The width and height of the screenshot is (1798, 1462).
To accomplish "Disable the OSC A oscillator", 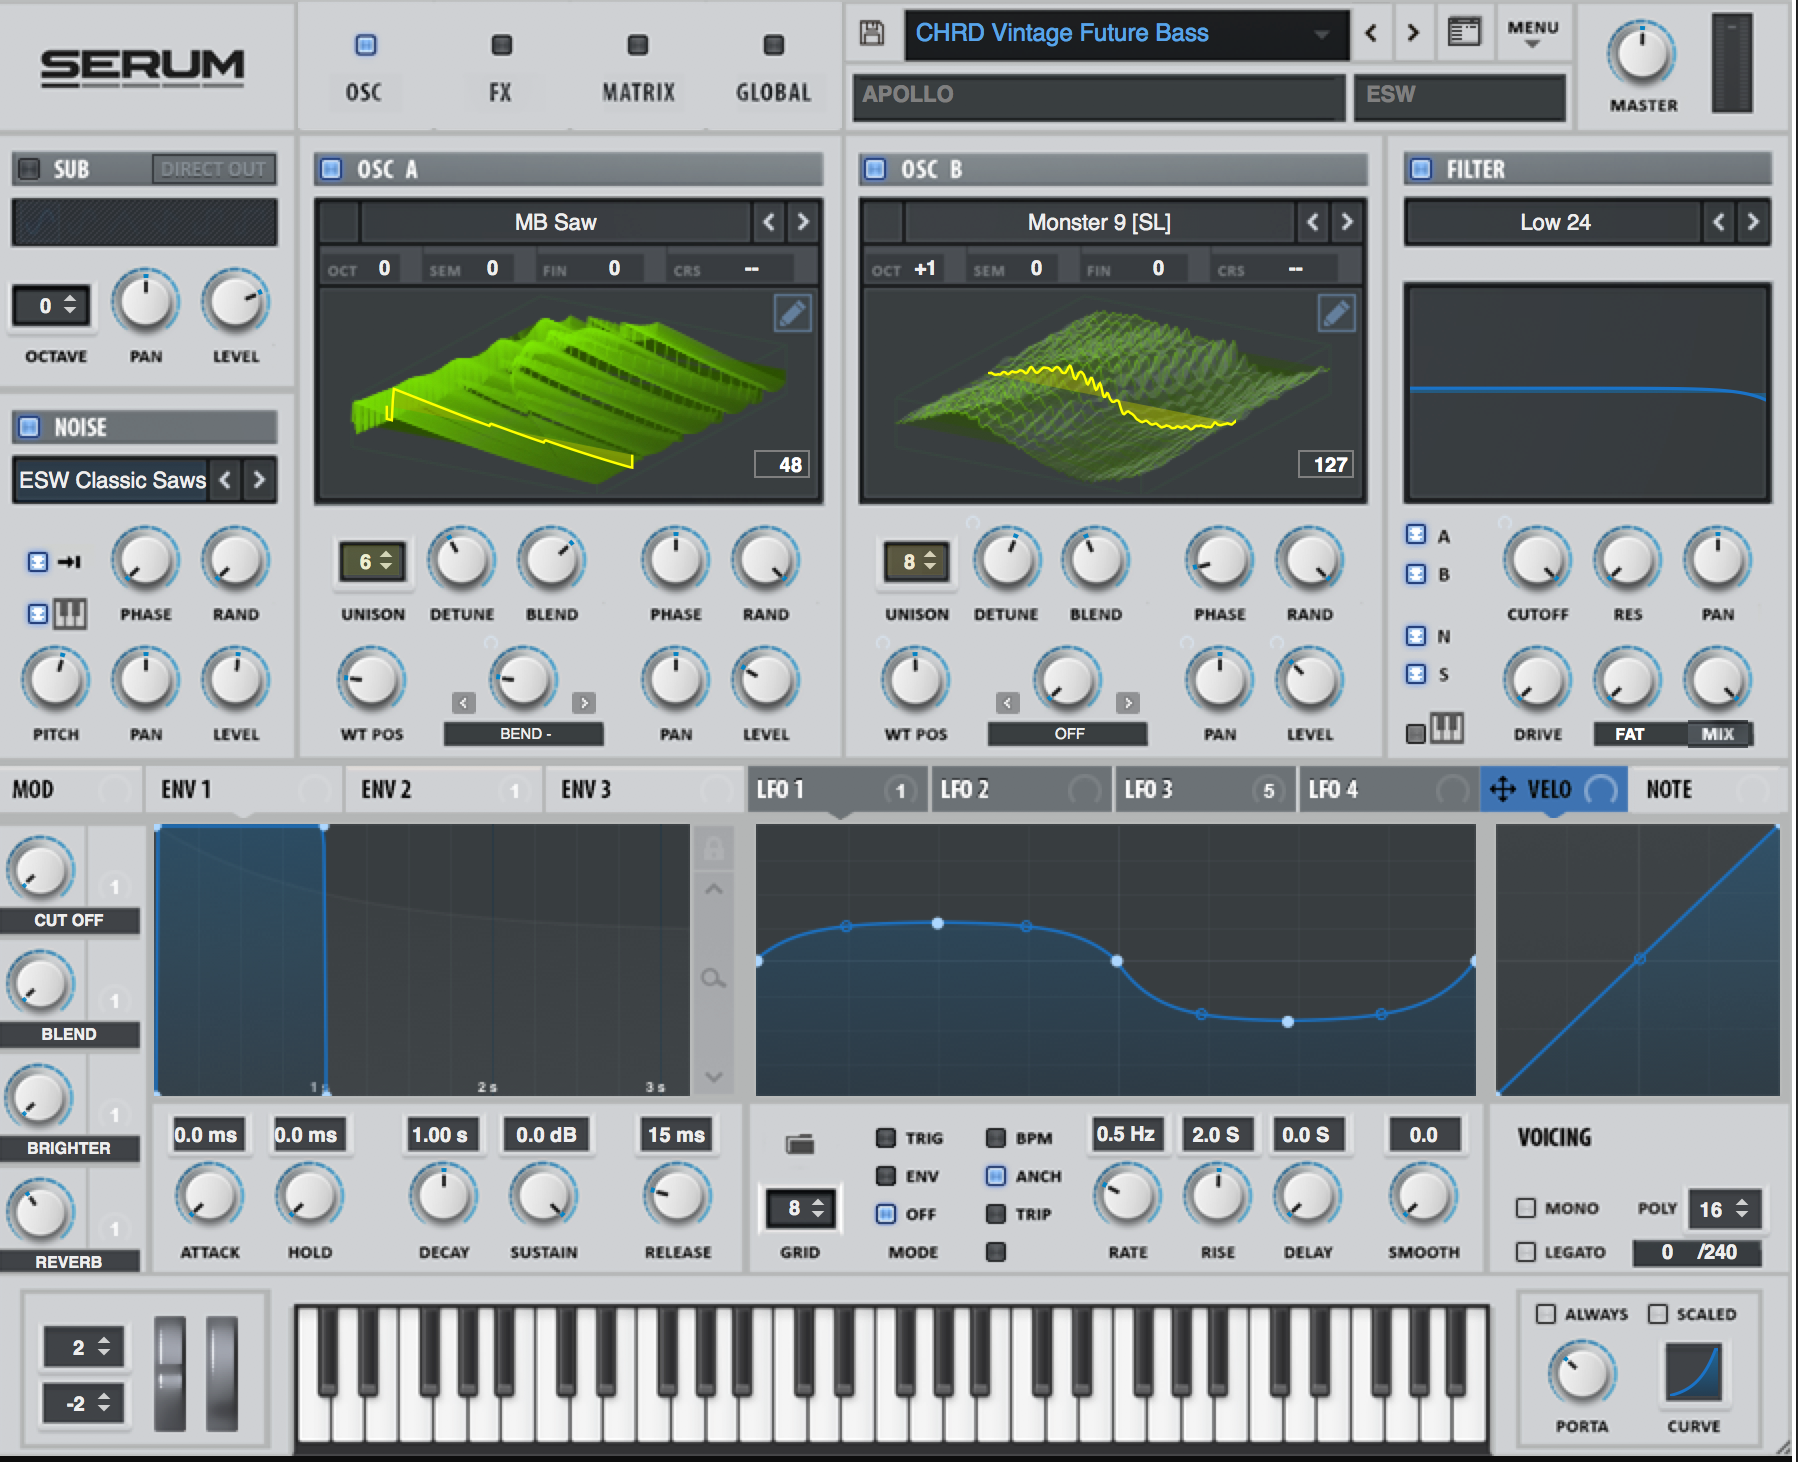I will pos(331,168).
